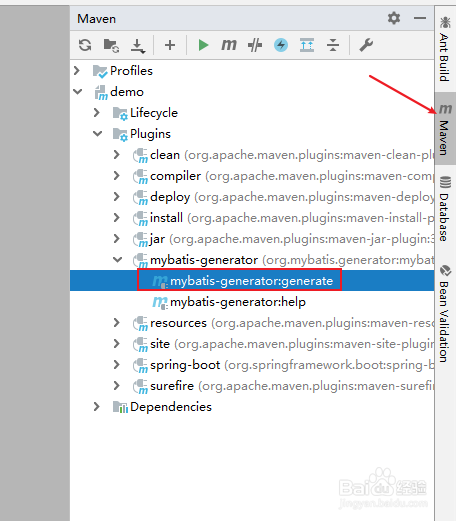Expand the Lifecycle node
Screen dimensions: 456x521
tap(96, 112)
